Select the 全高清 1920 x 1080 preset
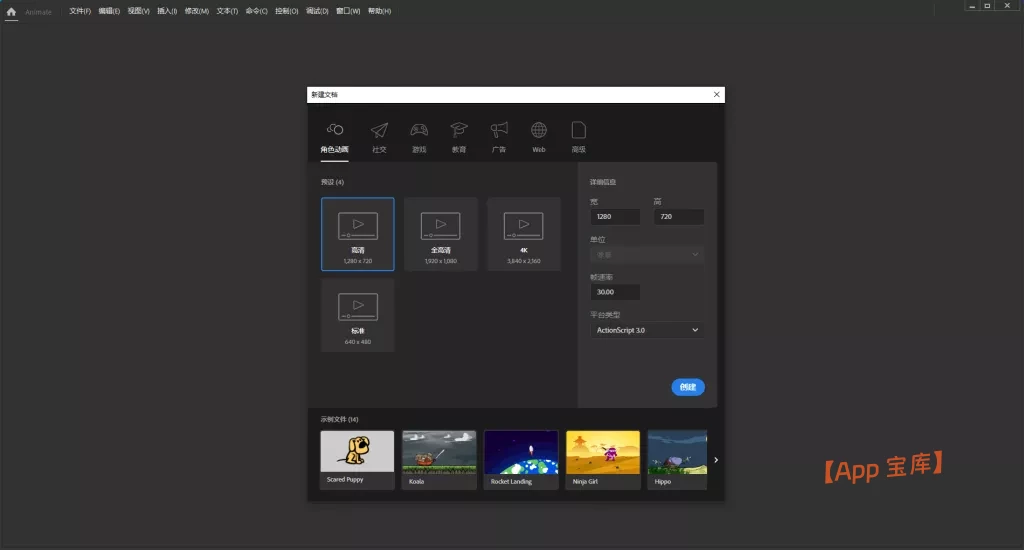 [x=440, y=234]
